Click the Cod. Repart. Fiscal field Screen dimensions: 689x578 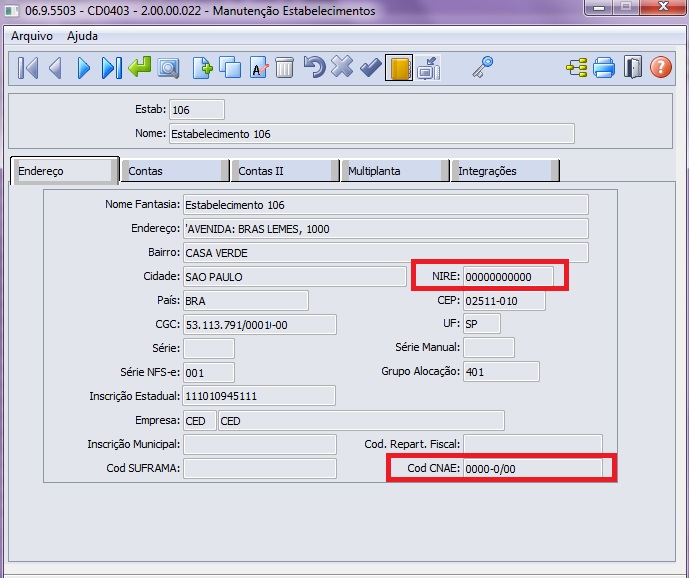(533, 444)
